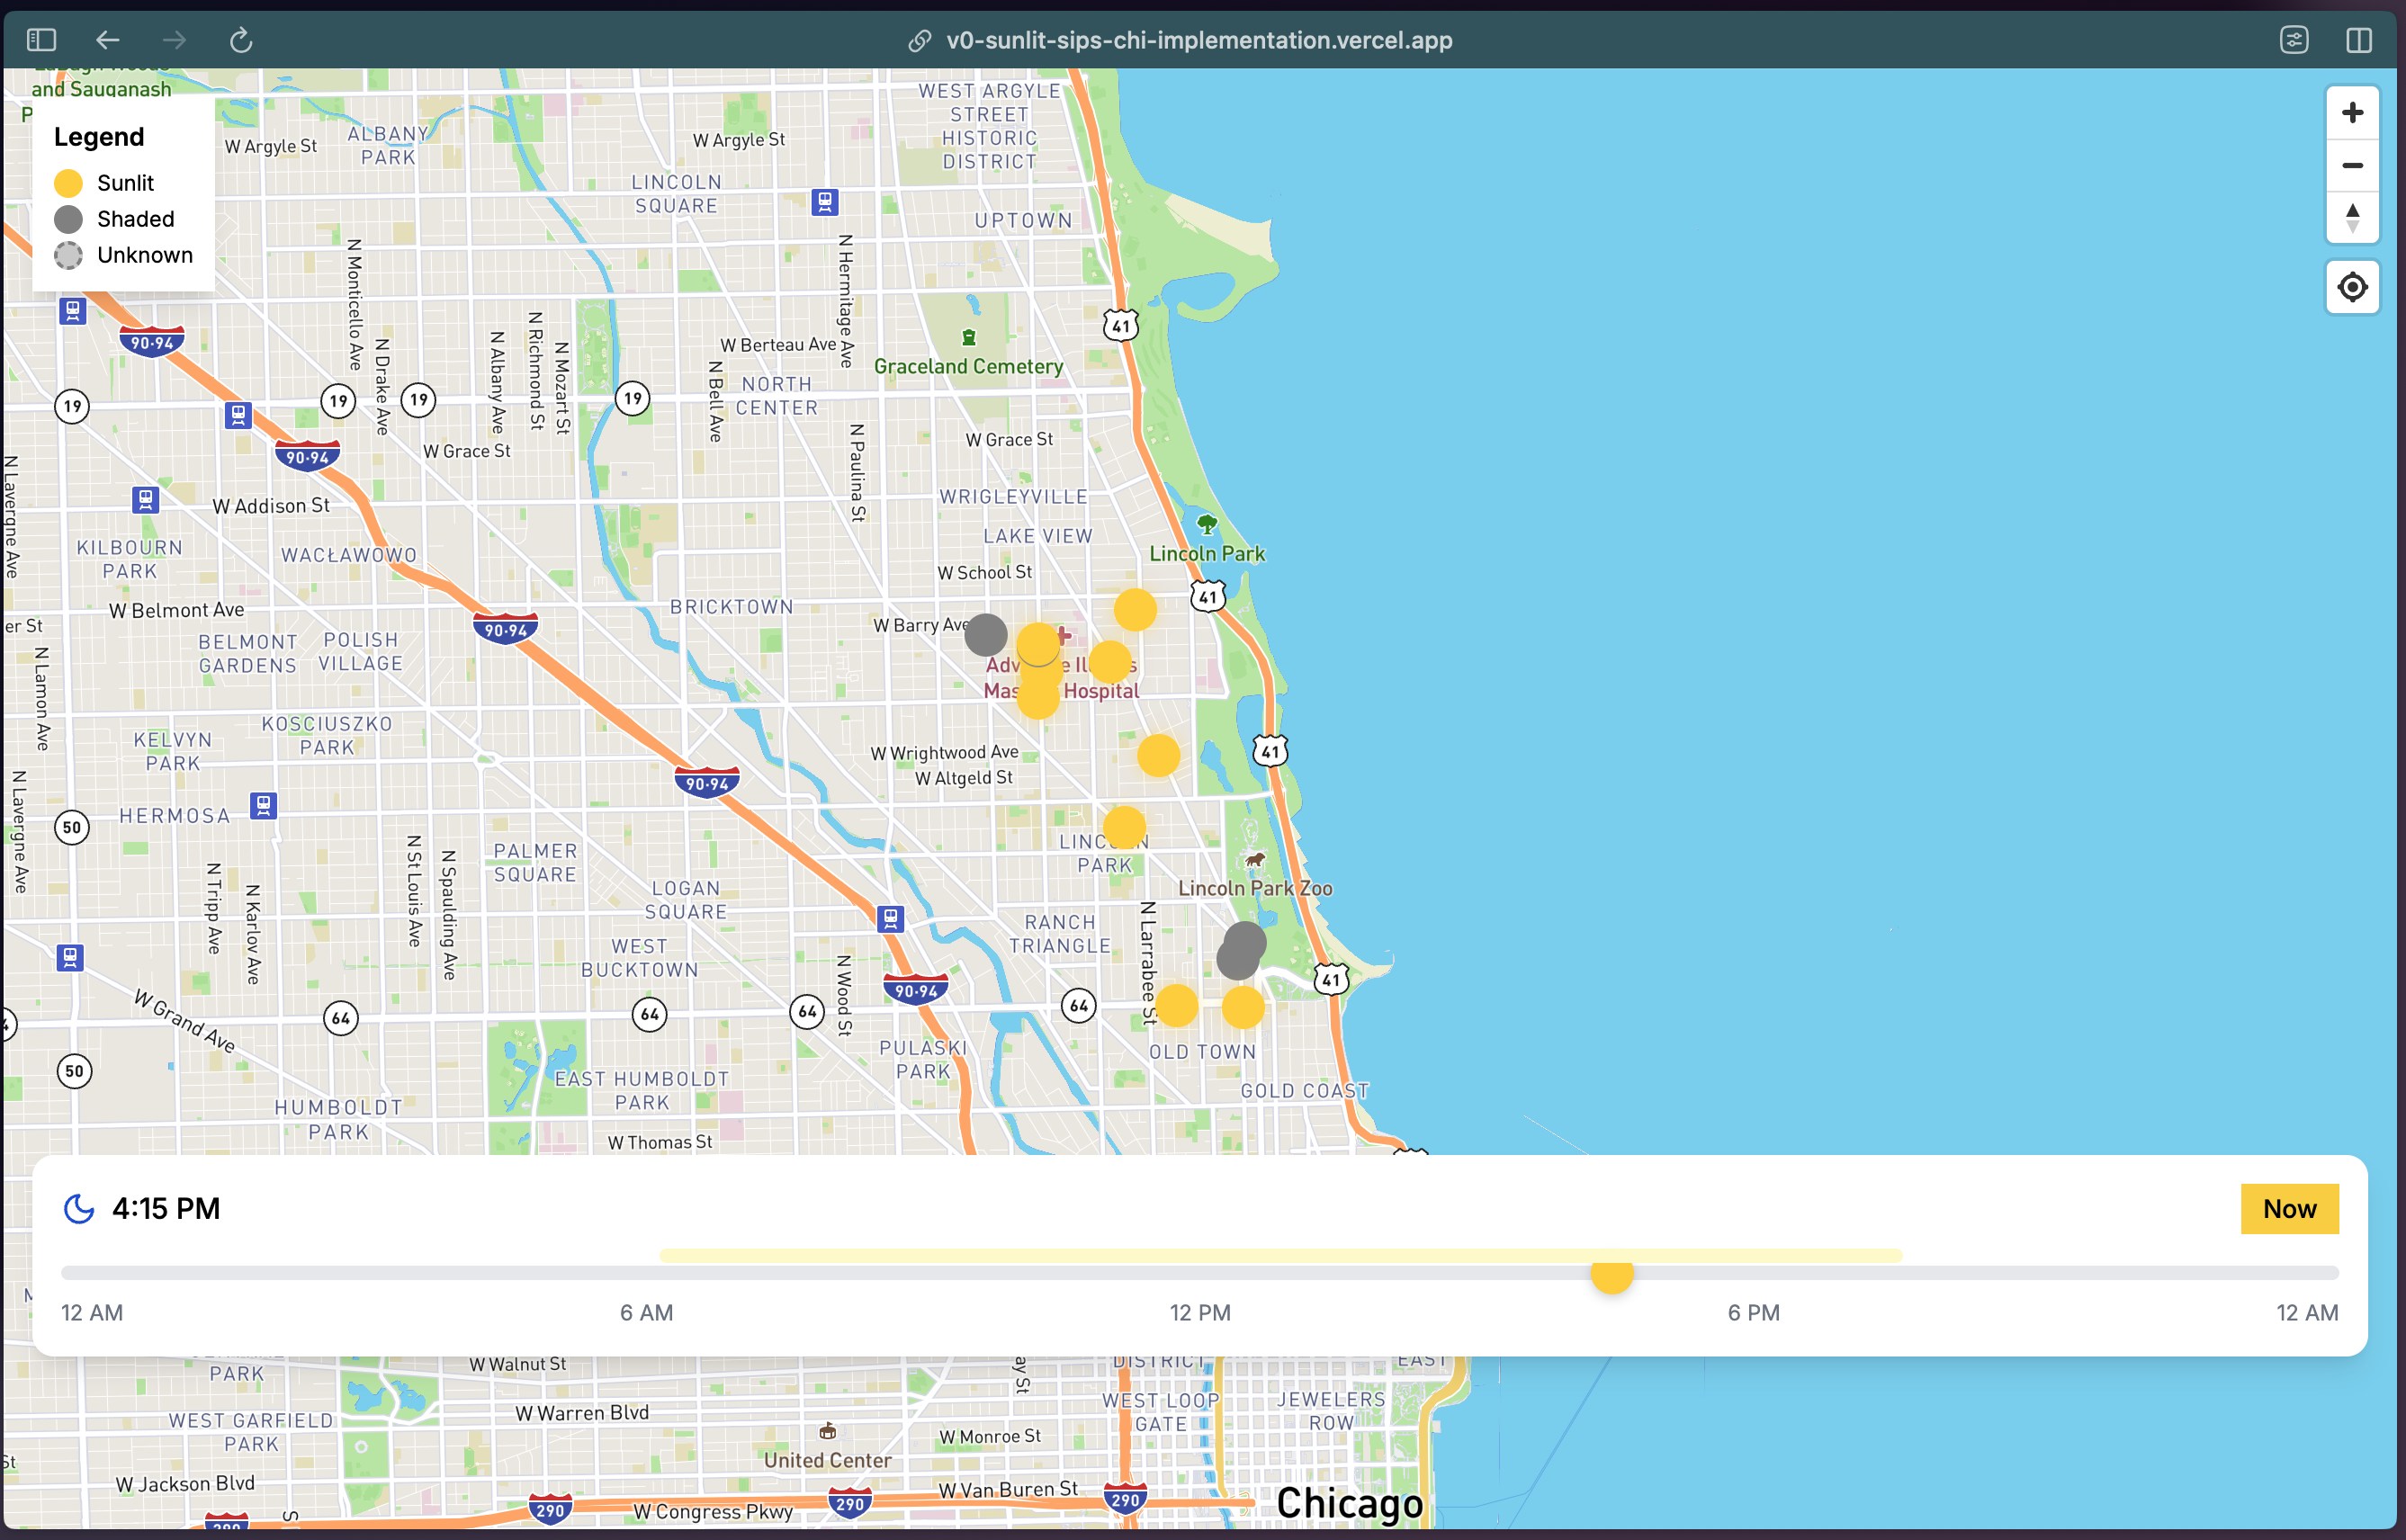Open the browser split view icon

(x=2358, y=40)
